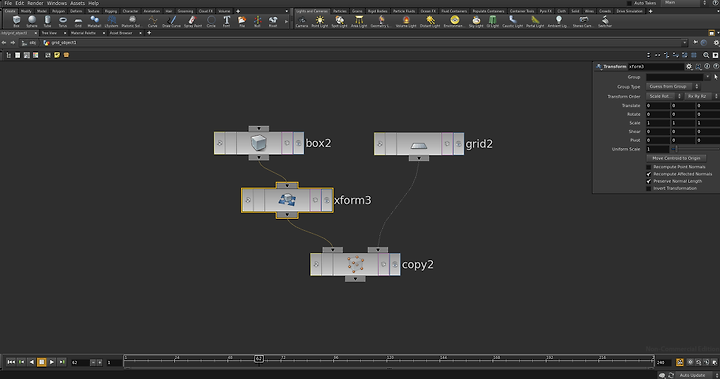Switch to the Modify shelf tab
Image resolution: width=720 pixels, height=379 pixels.
26,11
